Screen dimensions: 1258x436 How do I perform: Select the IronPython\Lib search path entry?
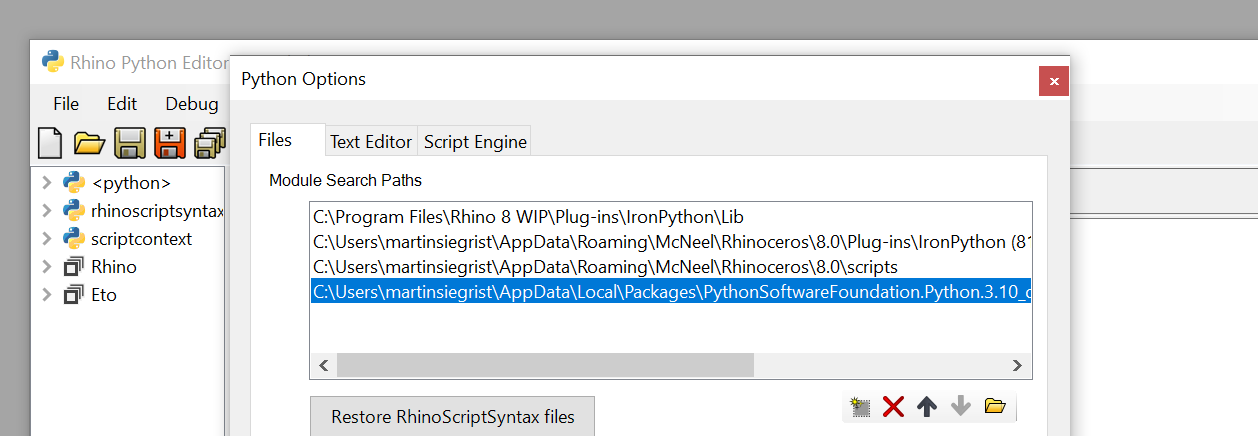[x=528, y=217]
